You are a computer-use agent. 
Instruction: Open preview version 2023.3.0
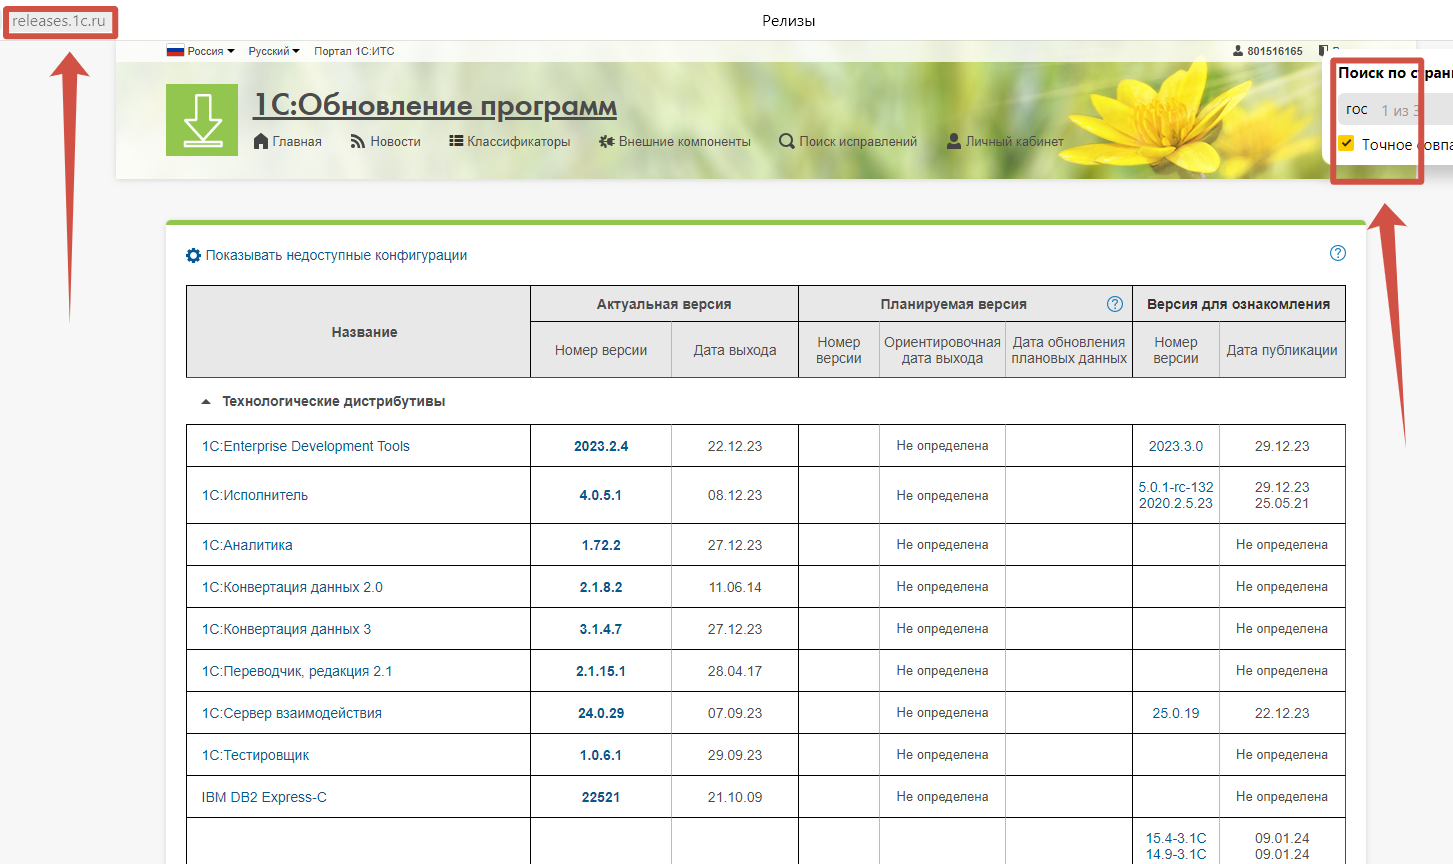(1176, 446)
